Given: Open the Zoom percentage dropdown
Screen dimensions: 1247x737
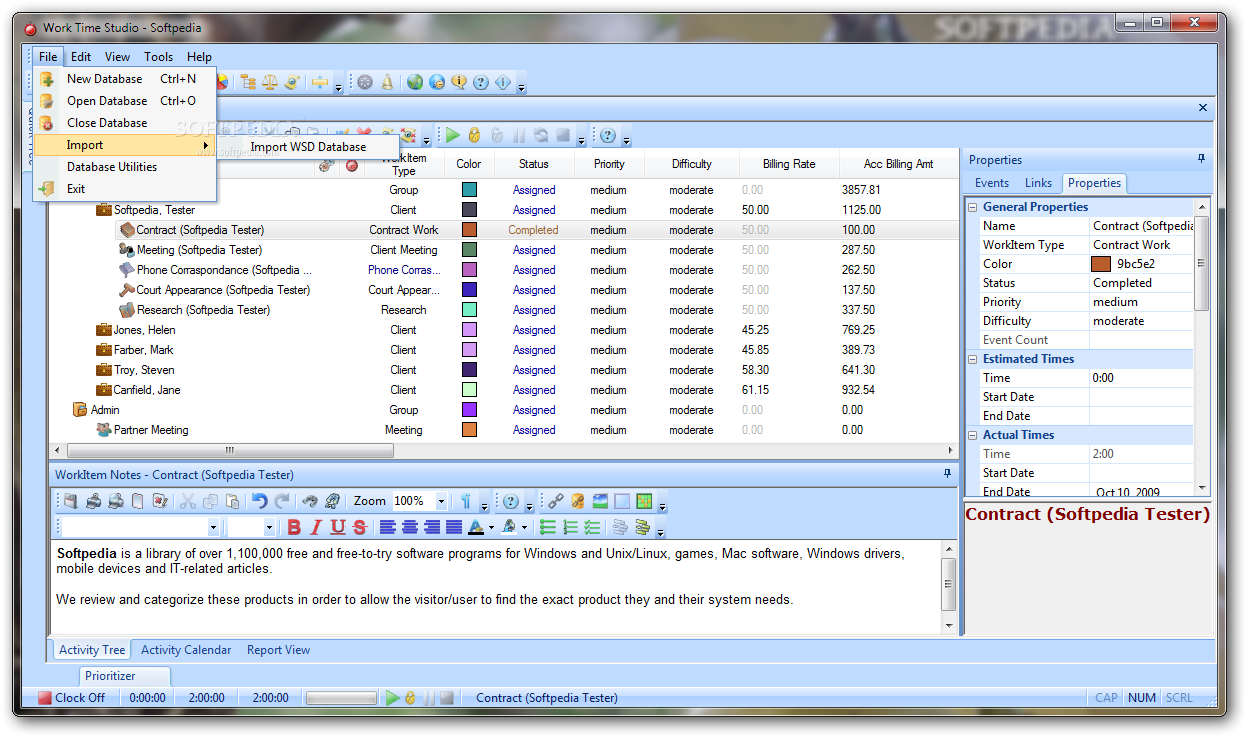Looking at the screenshot, I should (x=442, y=501).
